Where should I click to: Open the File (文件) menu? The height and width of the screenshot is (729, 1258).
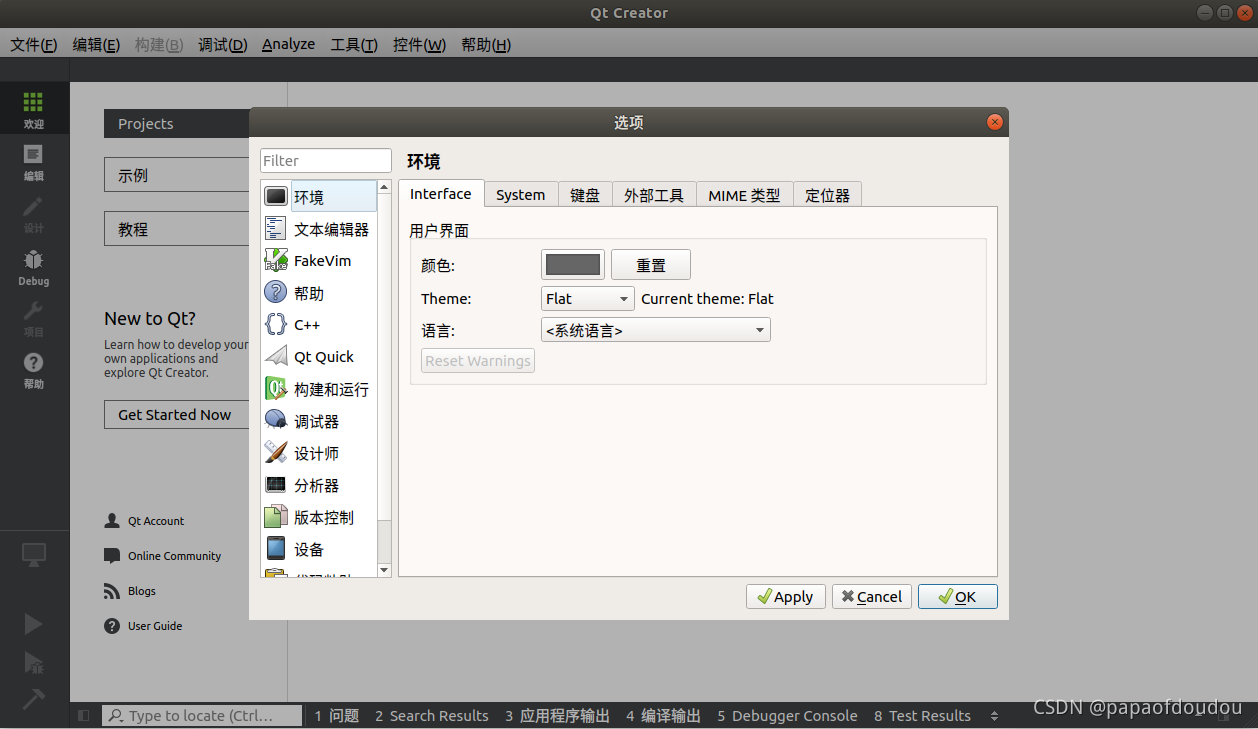tap(34, 45)
